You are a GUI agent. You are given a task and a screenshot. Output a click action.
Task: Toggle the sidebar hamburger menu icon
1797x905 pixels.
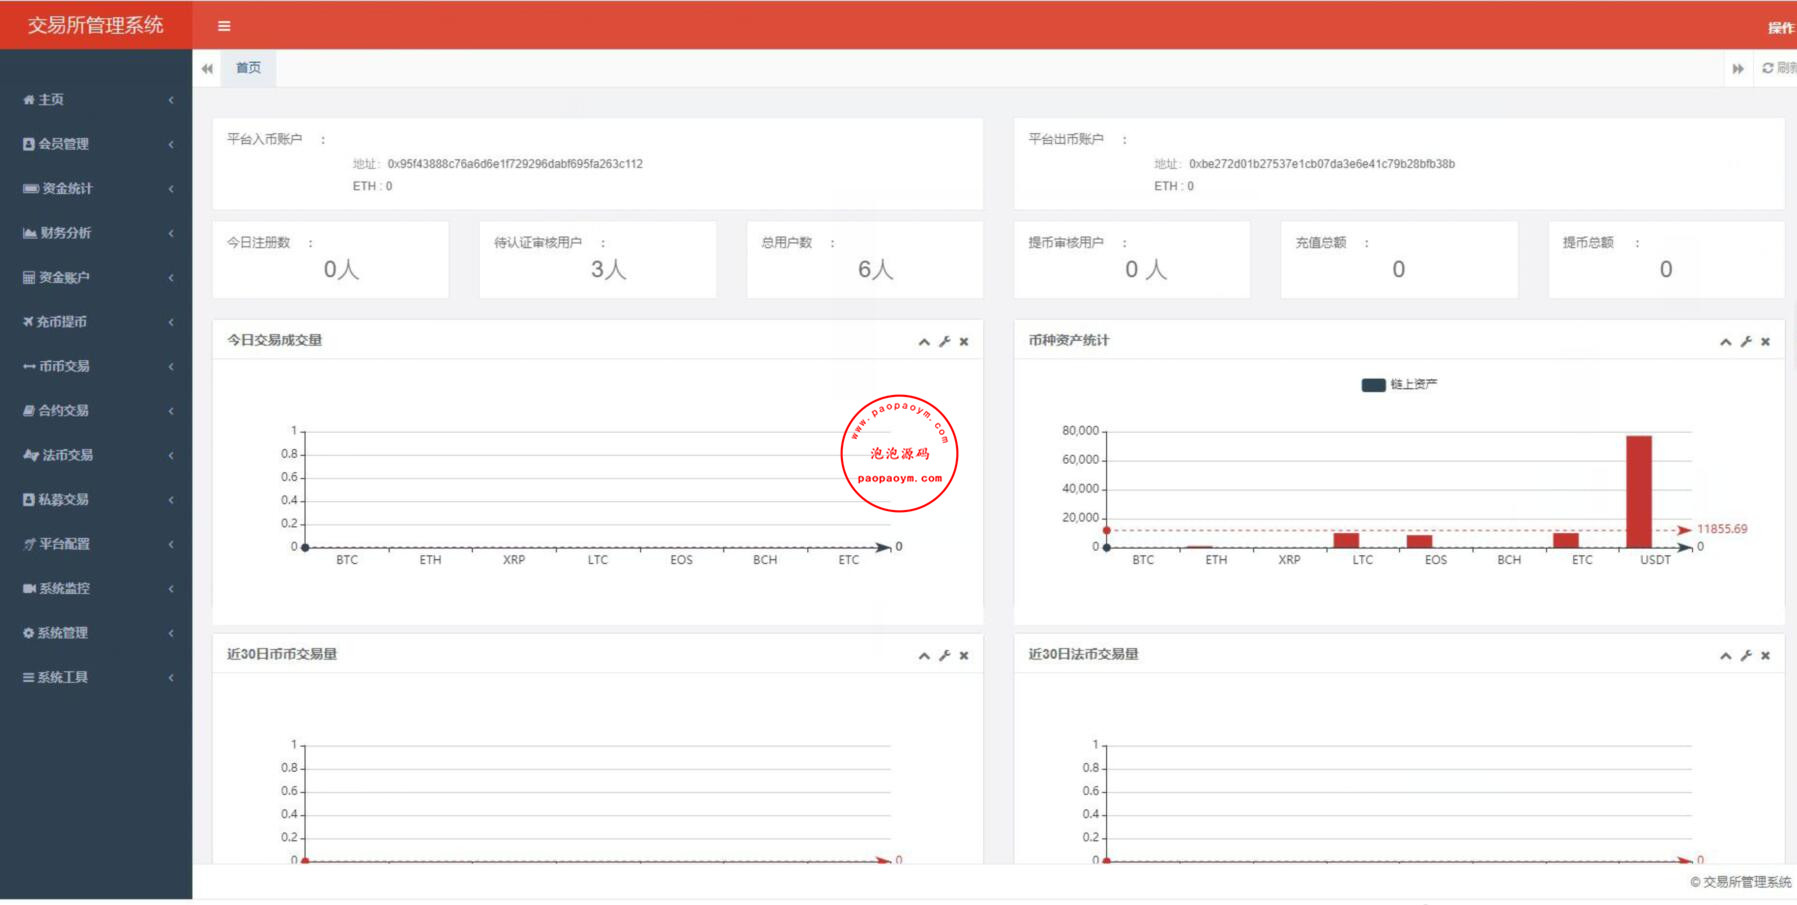point(224,26)
